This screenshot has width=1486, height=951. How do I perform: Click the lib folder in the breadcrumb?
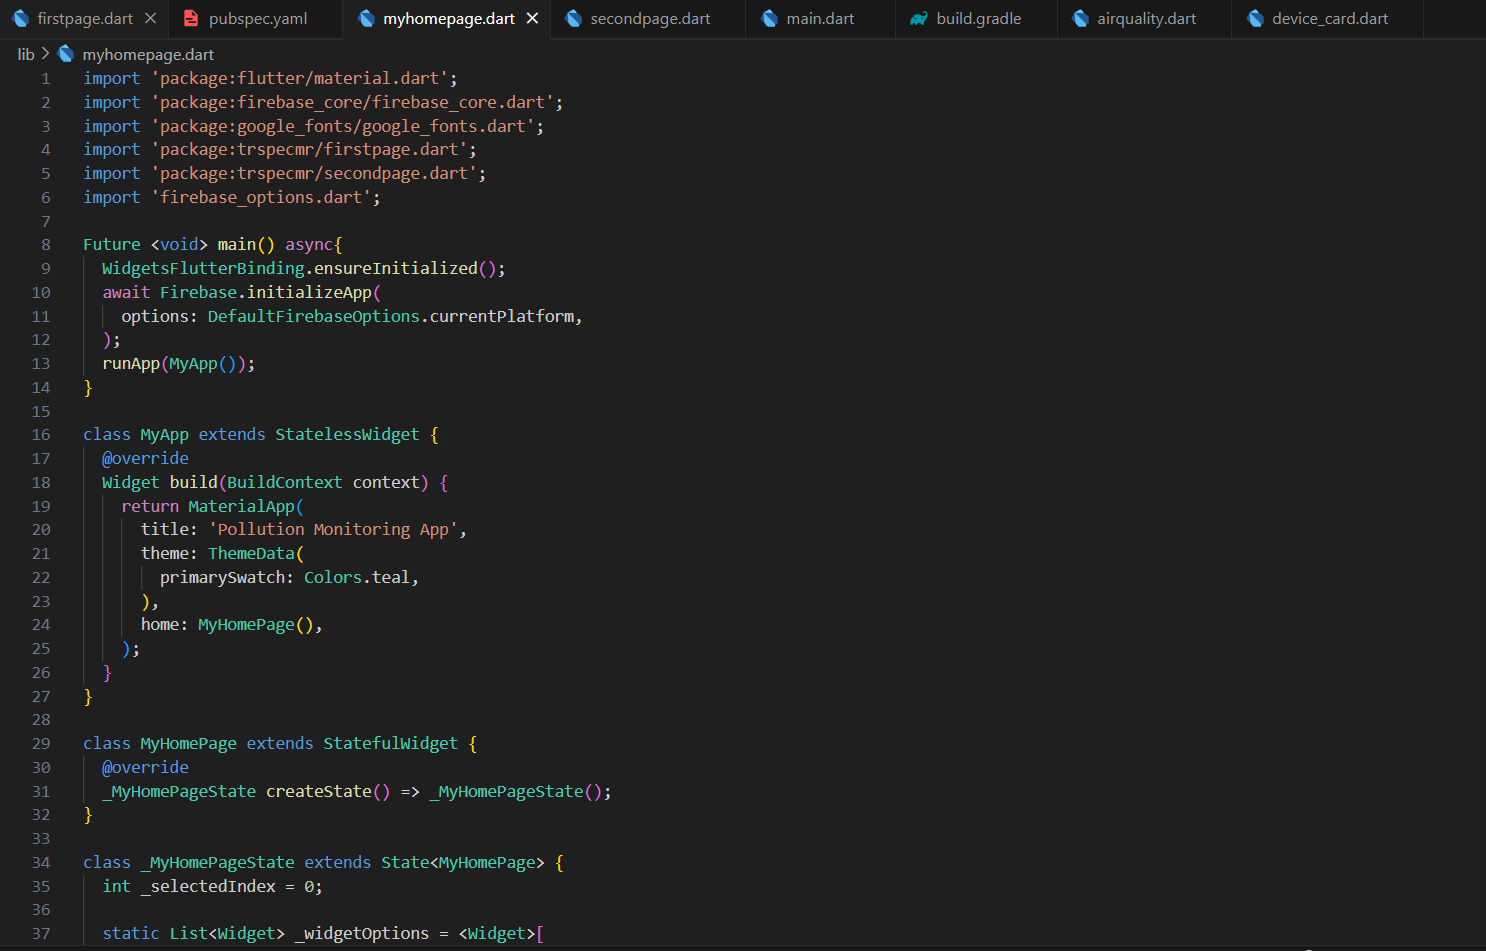26,54
